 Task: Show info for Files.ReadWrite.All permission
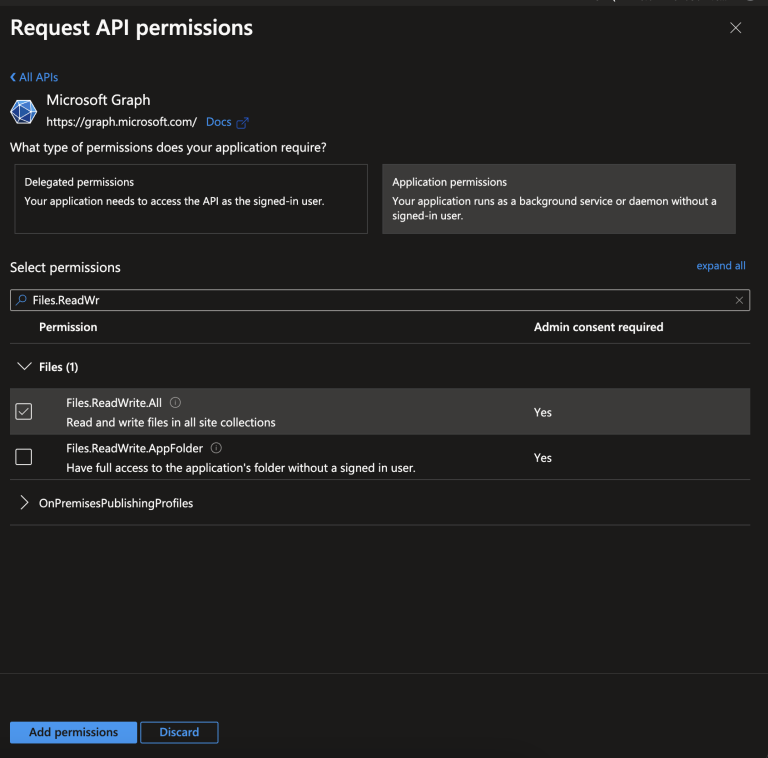[x=175, y=403]
